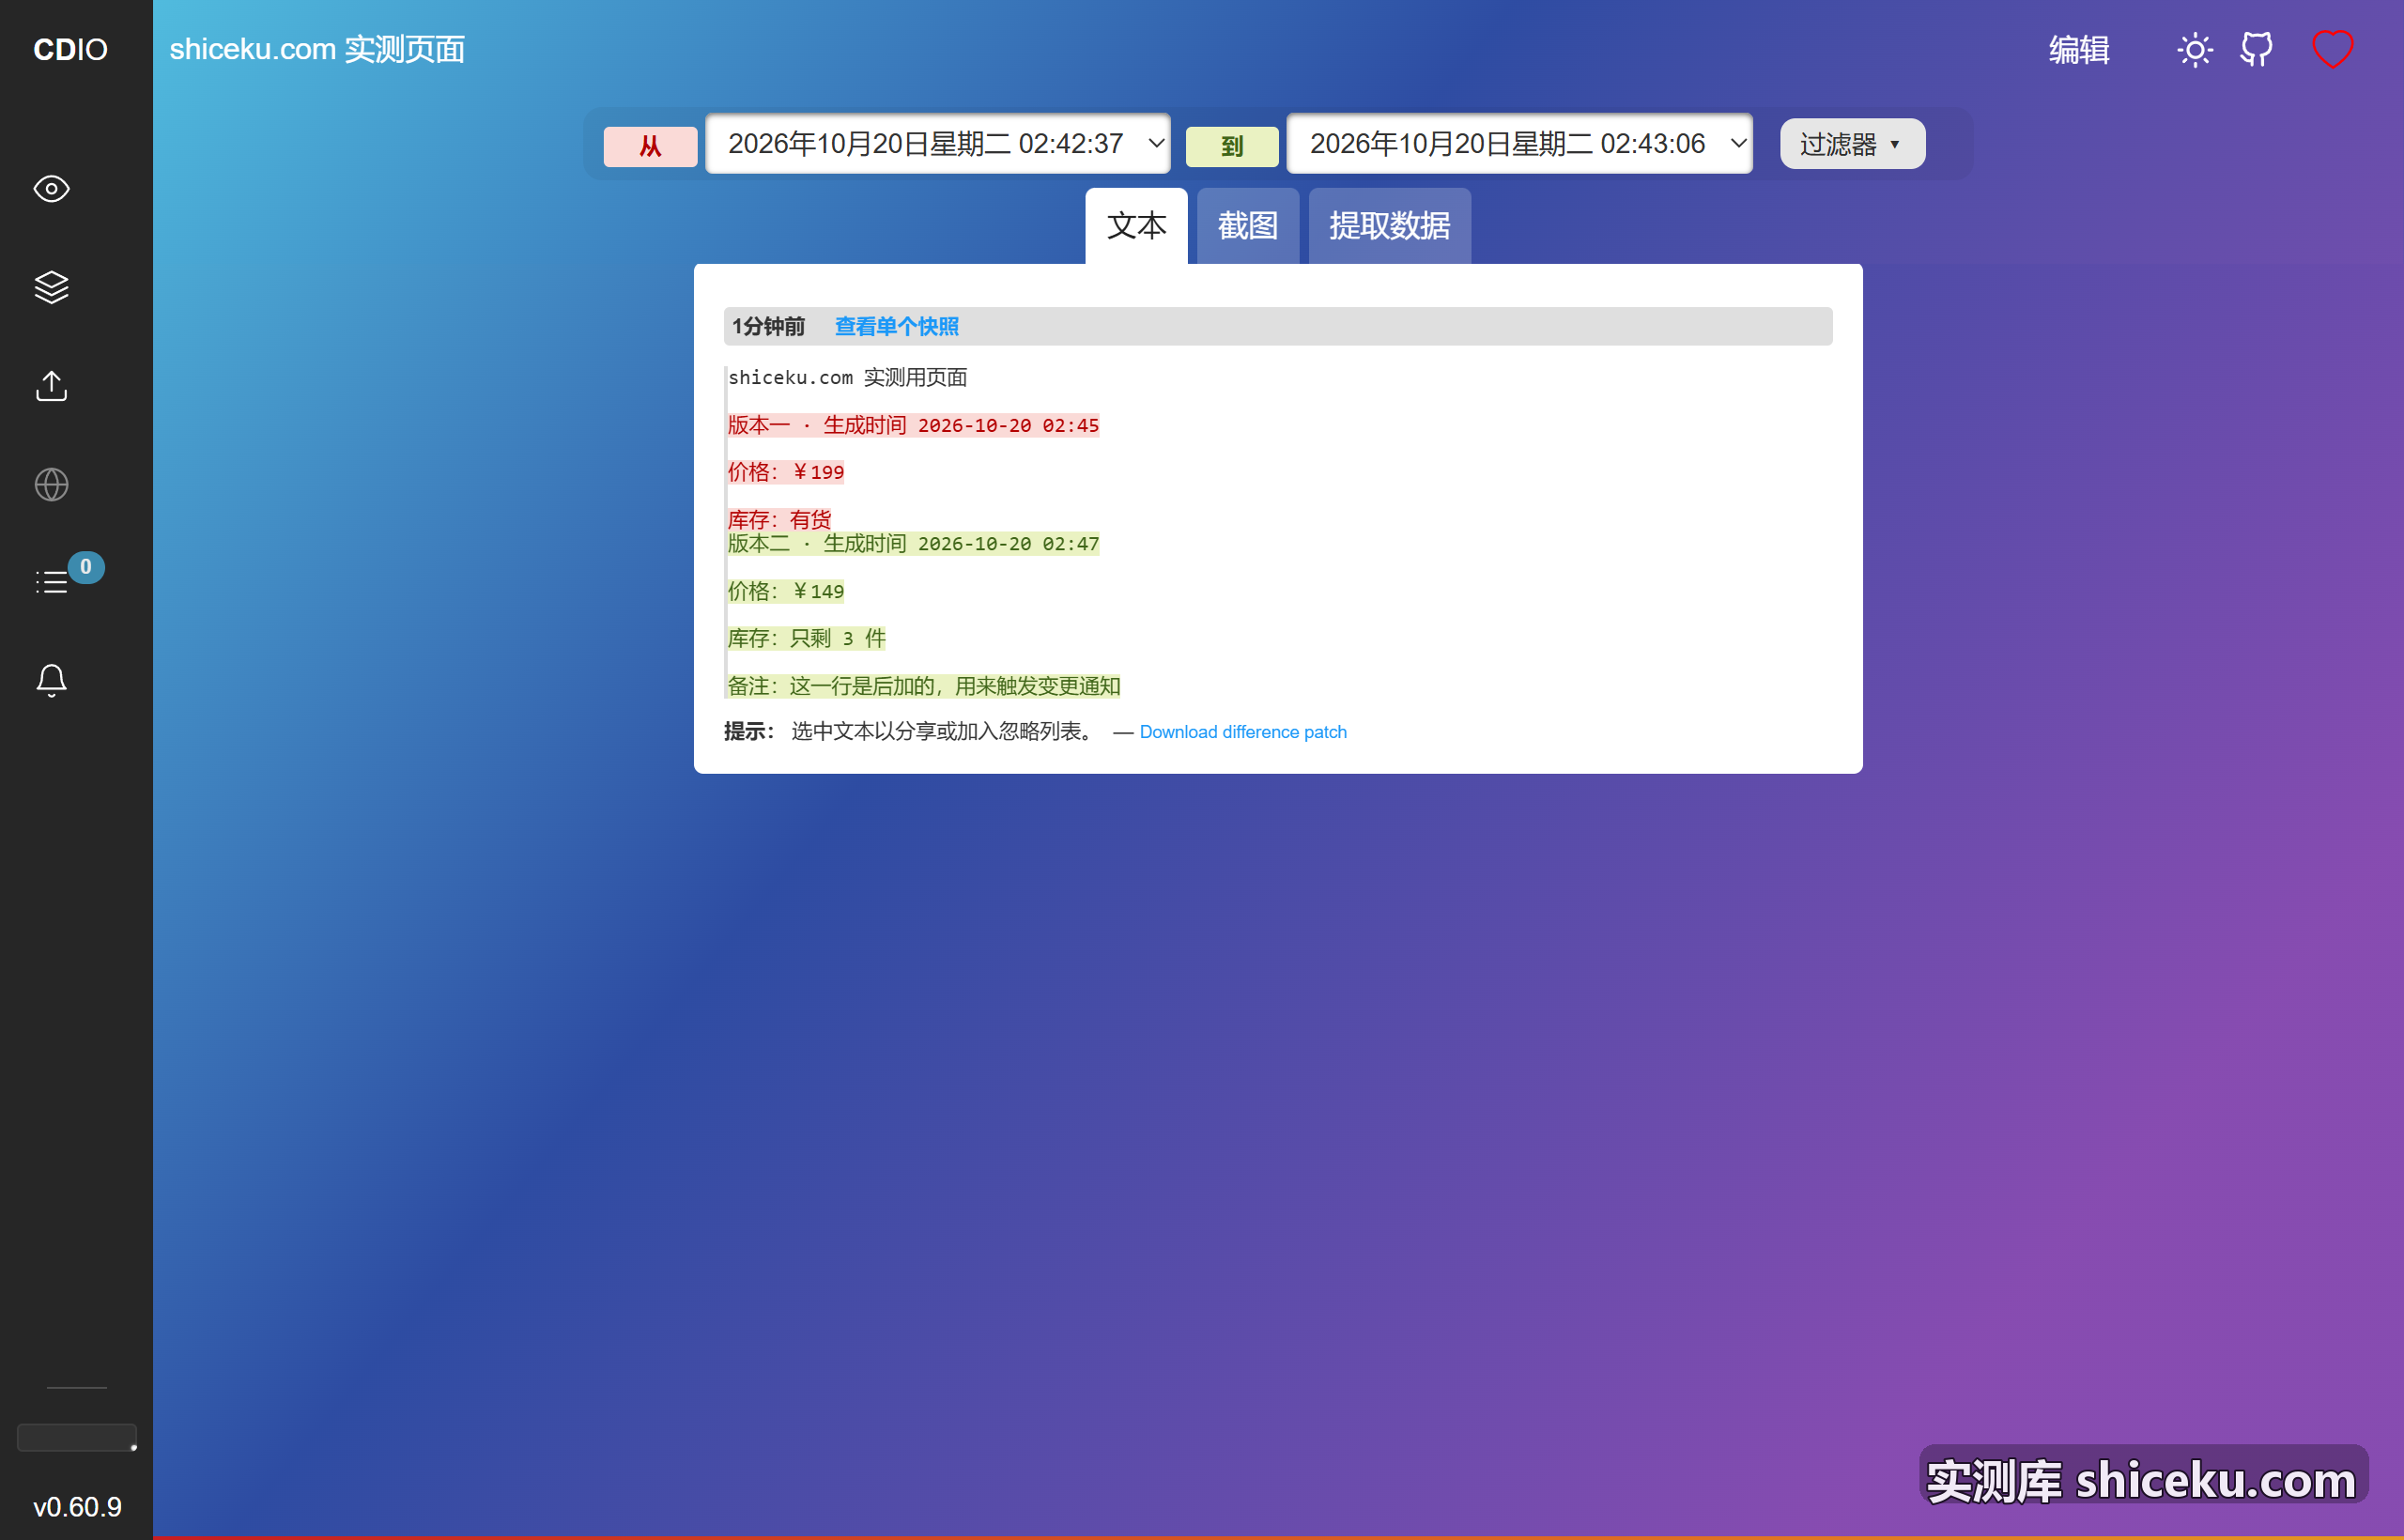
Task: Expand the 从 version dropdown 02:42:37
Action: point(937,143)
